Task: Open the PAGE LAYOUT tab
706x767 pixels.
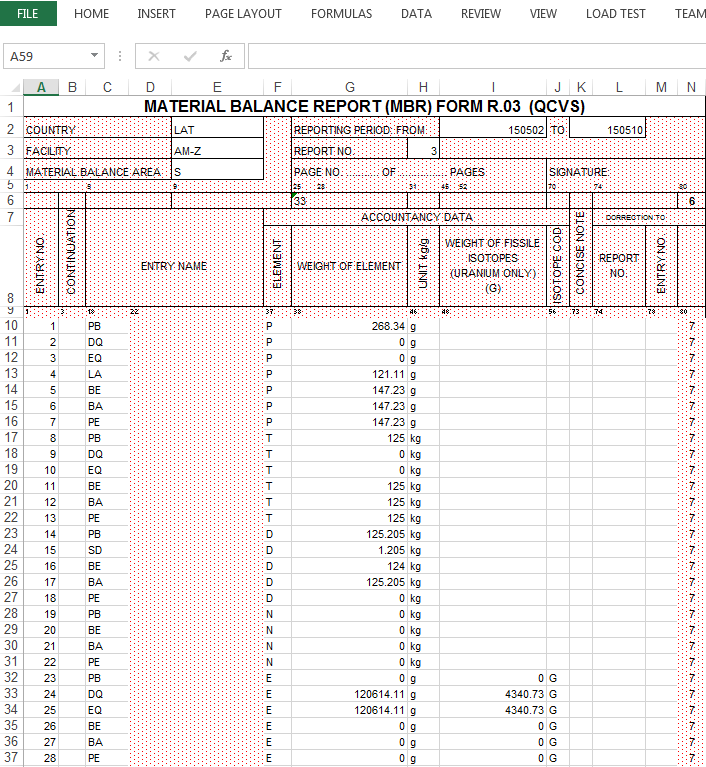Action: click(243, 14)
